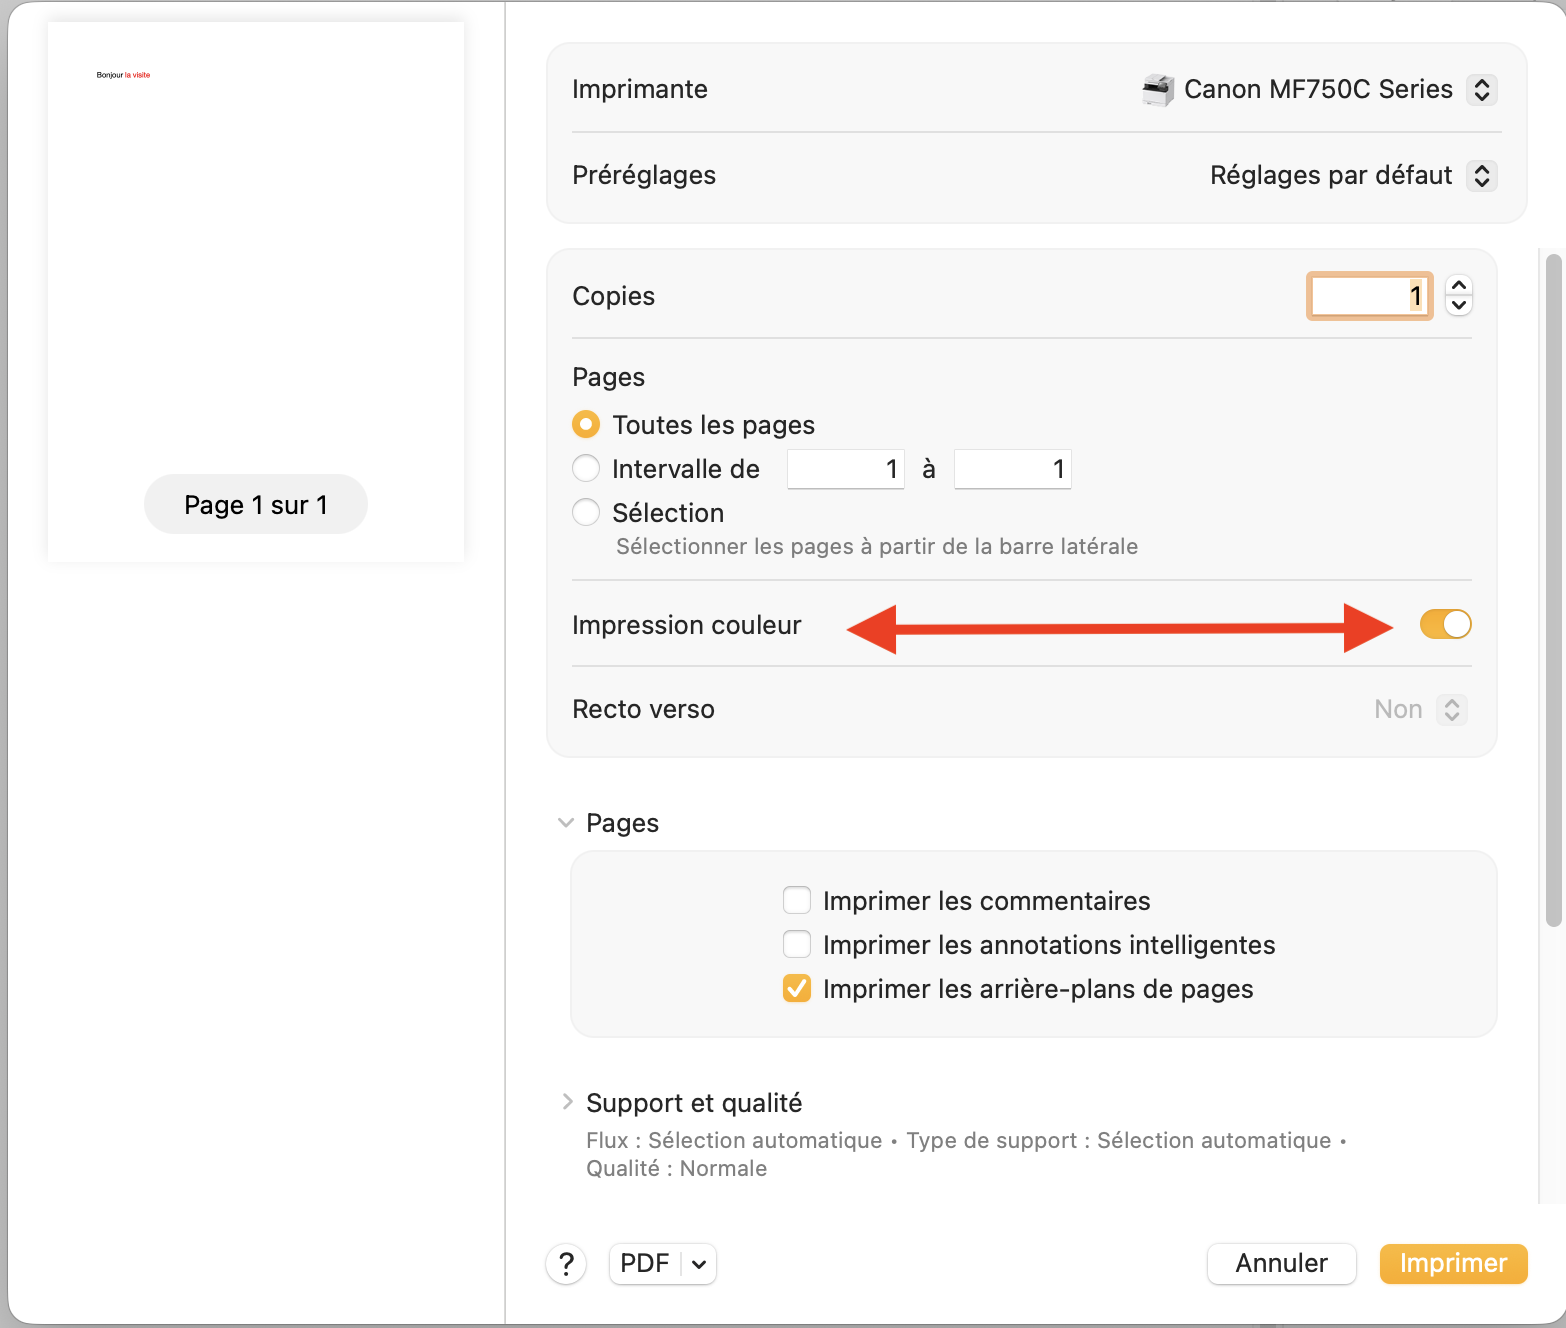Open the PDF options dropdown arrow
This screenshot has height=1328, width=1566.
coord(699,1264)
